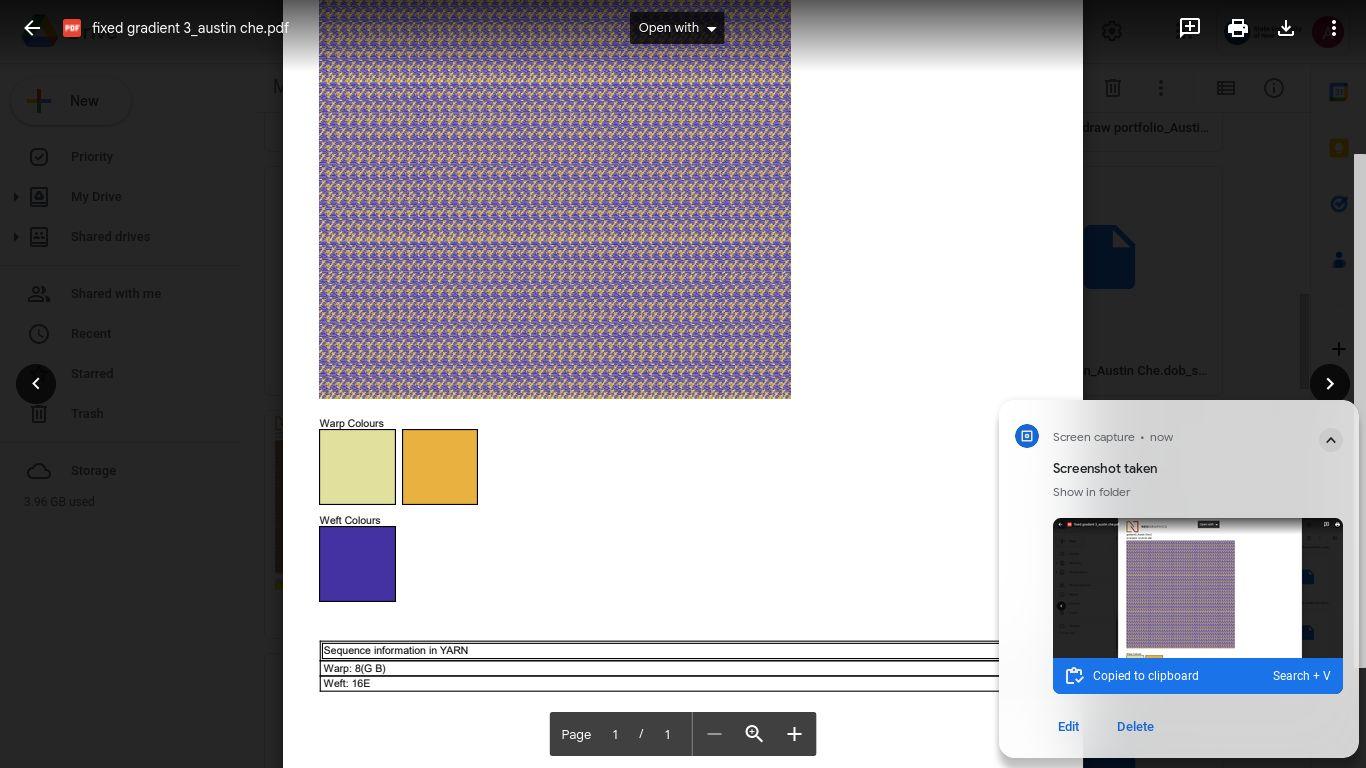This screenshot has height=768, width=1366.
Task: Open Shared with me in sidebar
Action: [x=116, y=294]
